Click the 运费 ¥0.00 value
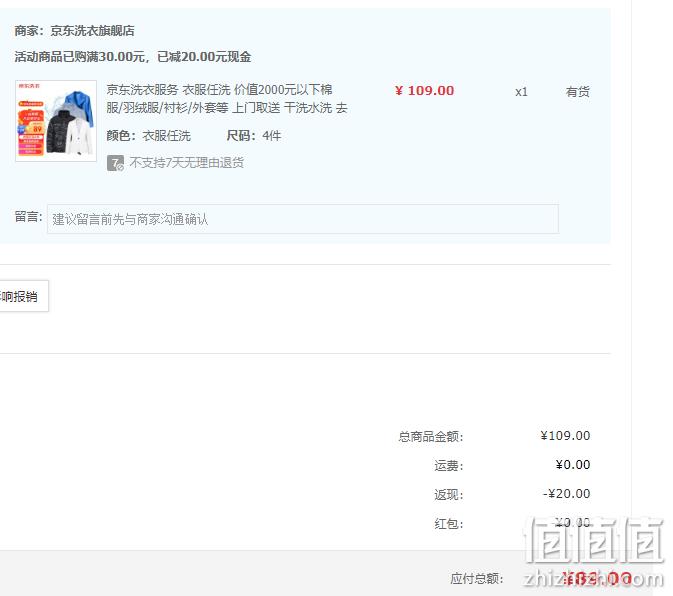Viewport: 673px width, 596px height. click(x=573, y=465)
